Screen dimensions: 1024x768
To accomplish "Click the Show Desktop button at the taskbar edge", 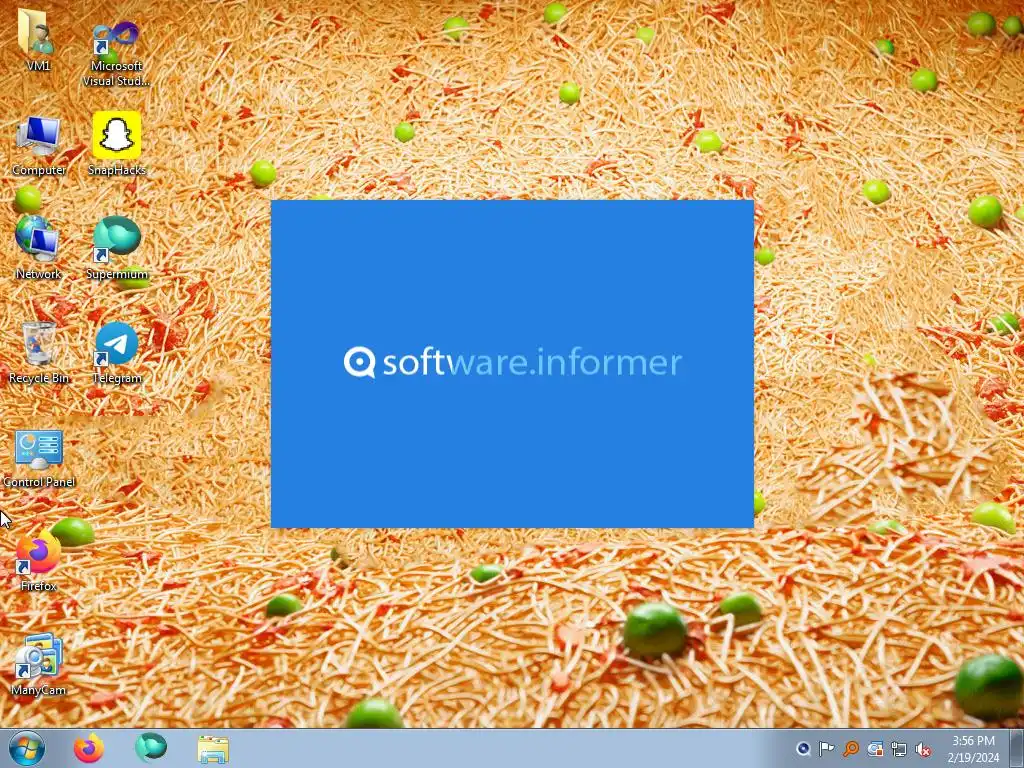I will [1017, 748].
